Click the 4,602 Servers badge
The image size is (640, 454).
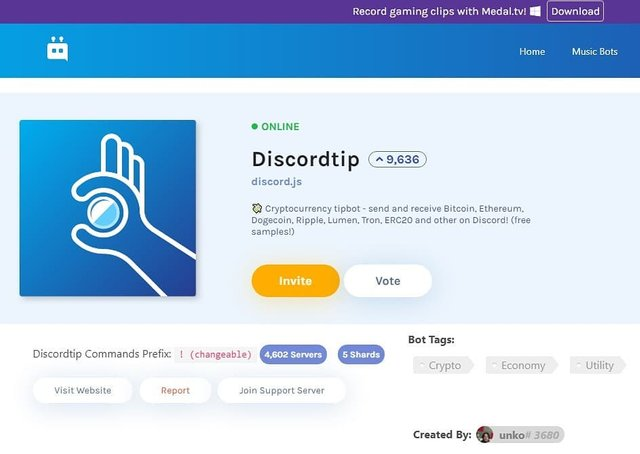point(293,354)
